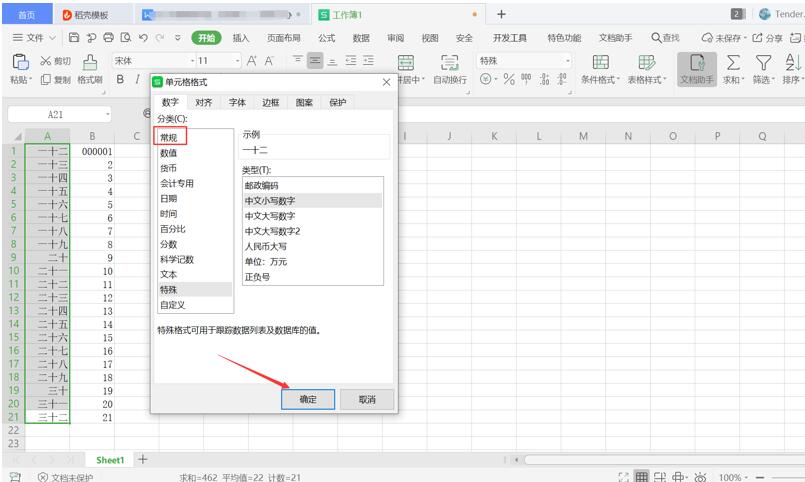Click the Undo arrow icon

(x=143, y=37)
